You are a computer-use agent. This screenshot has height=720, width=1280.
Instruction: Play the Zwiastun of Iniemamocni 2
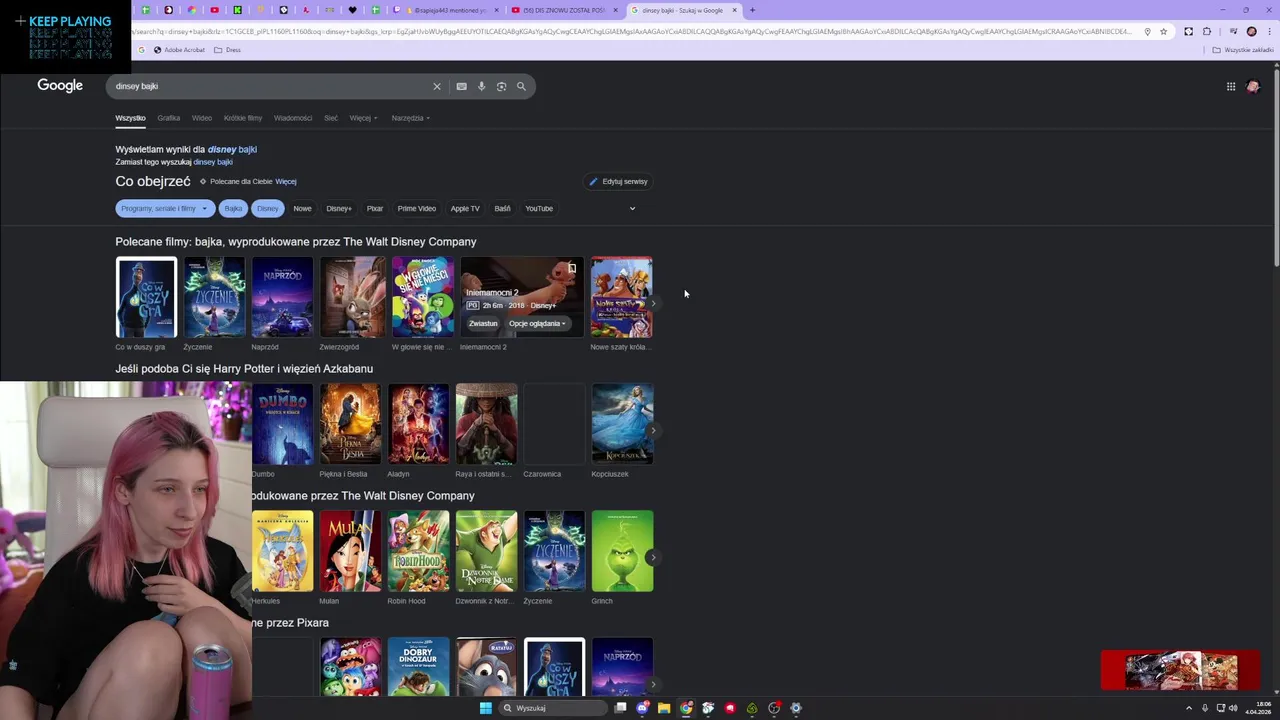click(483, 323)
